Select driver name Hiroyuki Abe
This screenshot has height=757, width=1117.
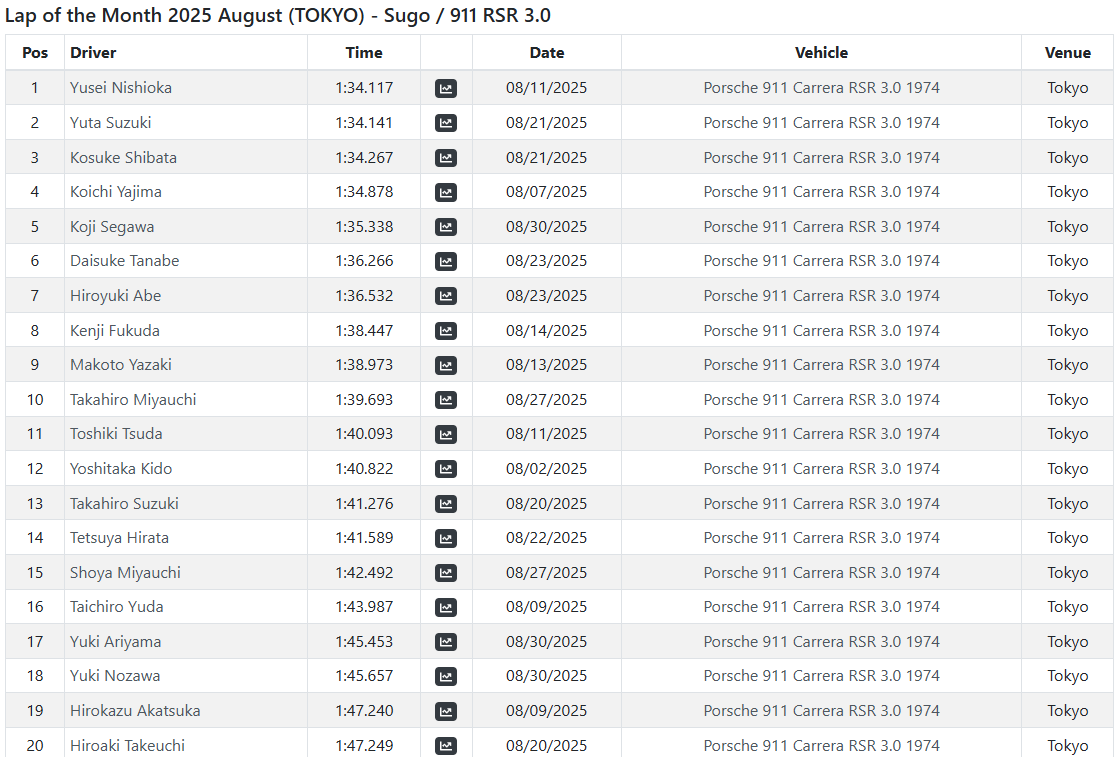point(115,296)
